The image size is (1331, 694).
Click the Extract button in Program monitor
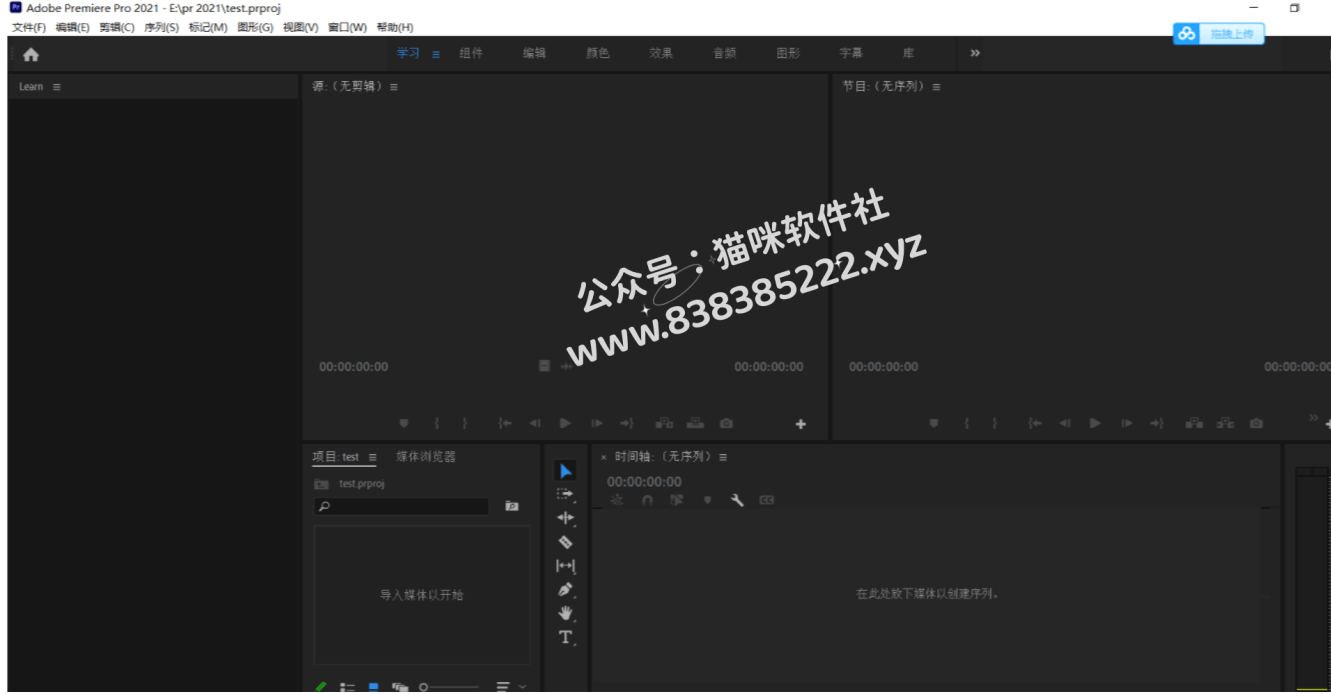(x=1225, y=423)
